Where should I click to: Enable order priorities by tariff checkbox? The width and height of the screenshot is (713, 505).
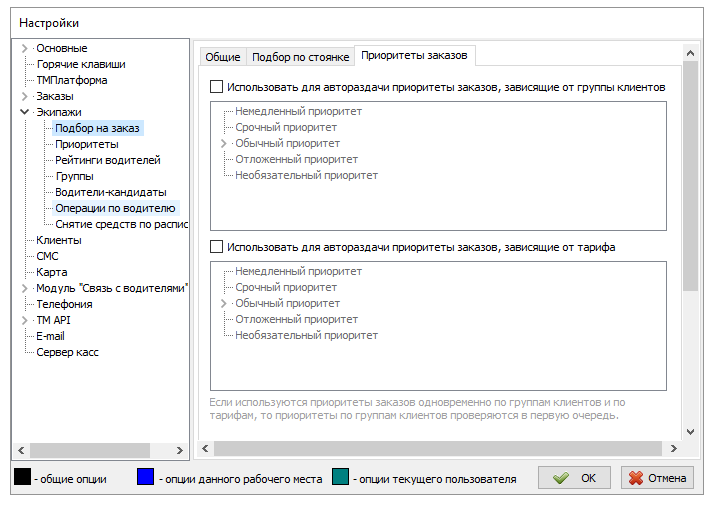[217, 247]
